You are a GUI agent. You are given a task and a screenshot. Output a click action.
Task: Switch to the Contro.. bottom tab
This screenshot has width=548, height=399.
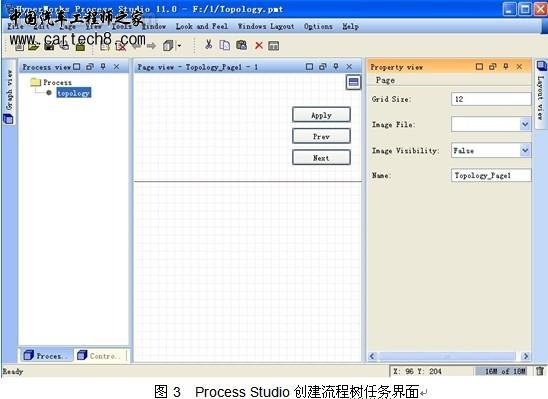[x=101, y=356]
